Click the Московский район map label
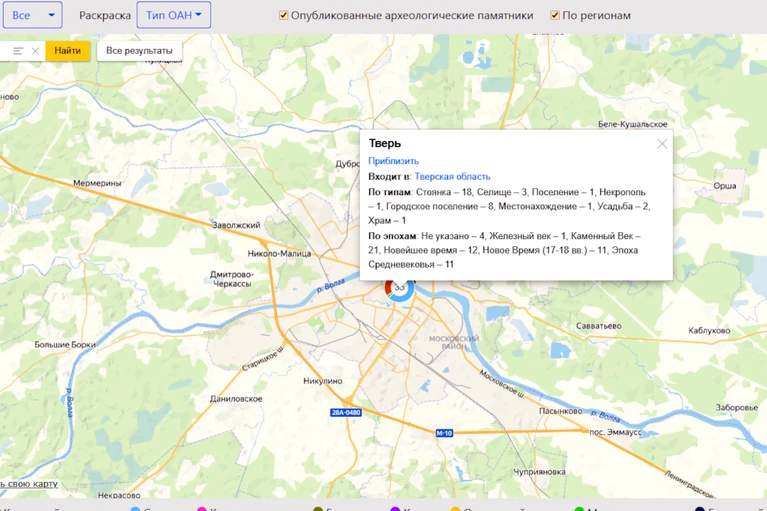This screenshot has width=767, height=511. (x=454, y=342)
